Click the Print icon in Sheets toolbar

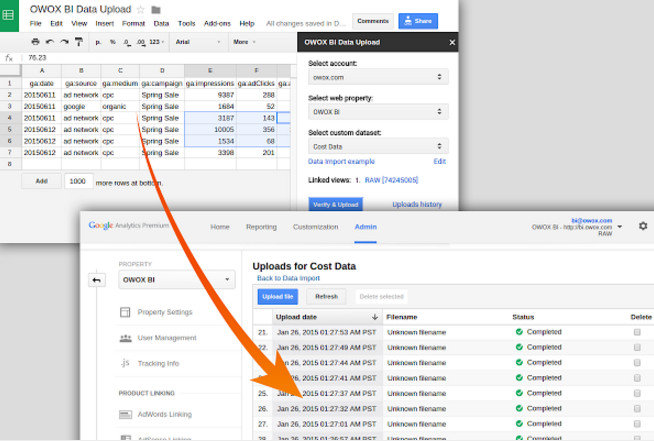(35, 42)
